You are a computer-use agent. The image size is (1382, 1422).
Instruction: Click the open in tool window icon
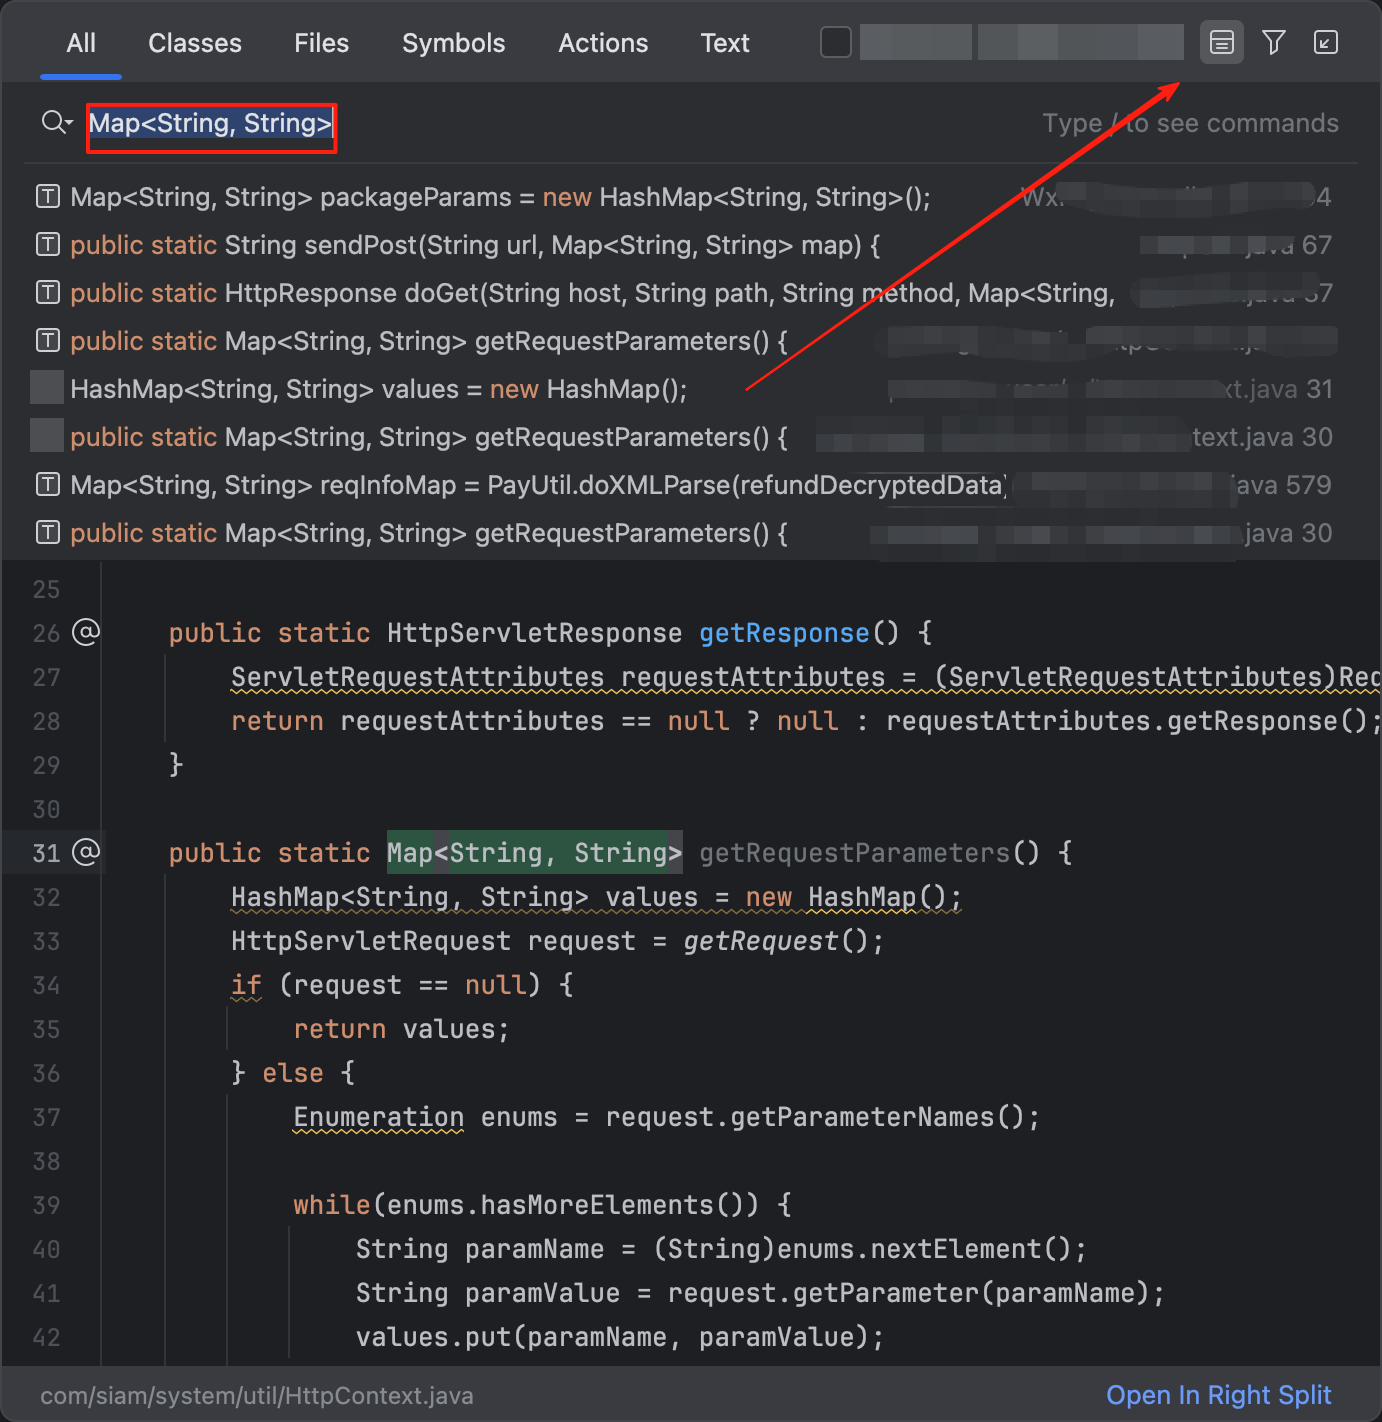(x=1325, y=43)
